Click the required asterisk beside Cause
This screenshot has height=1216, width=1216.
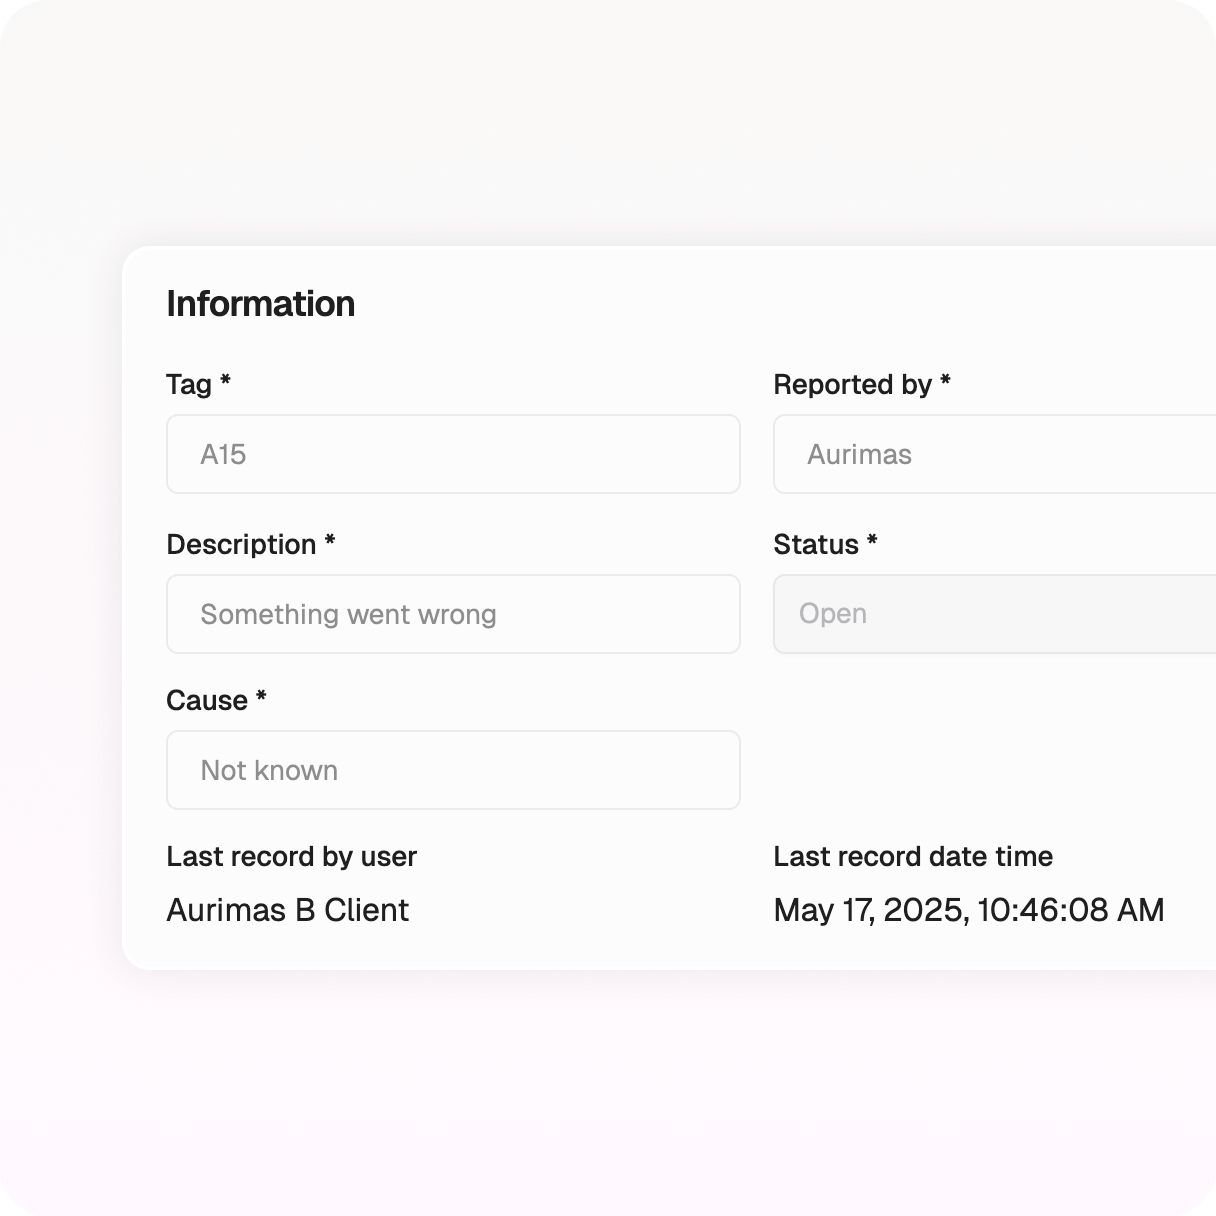pos(261,697)
